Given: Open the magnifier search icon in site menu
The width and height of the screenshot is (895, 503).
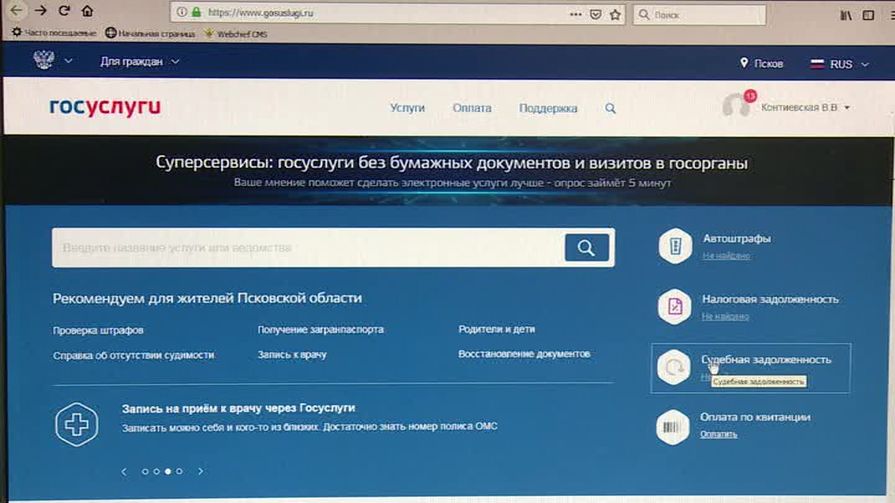Looking at the screenshot, I should [610, 108].
